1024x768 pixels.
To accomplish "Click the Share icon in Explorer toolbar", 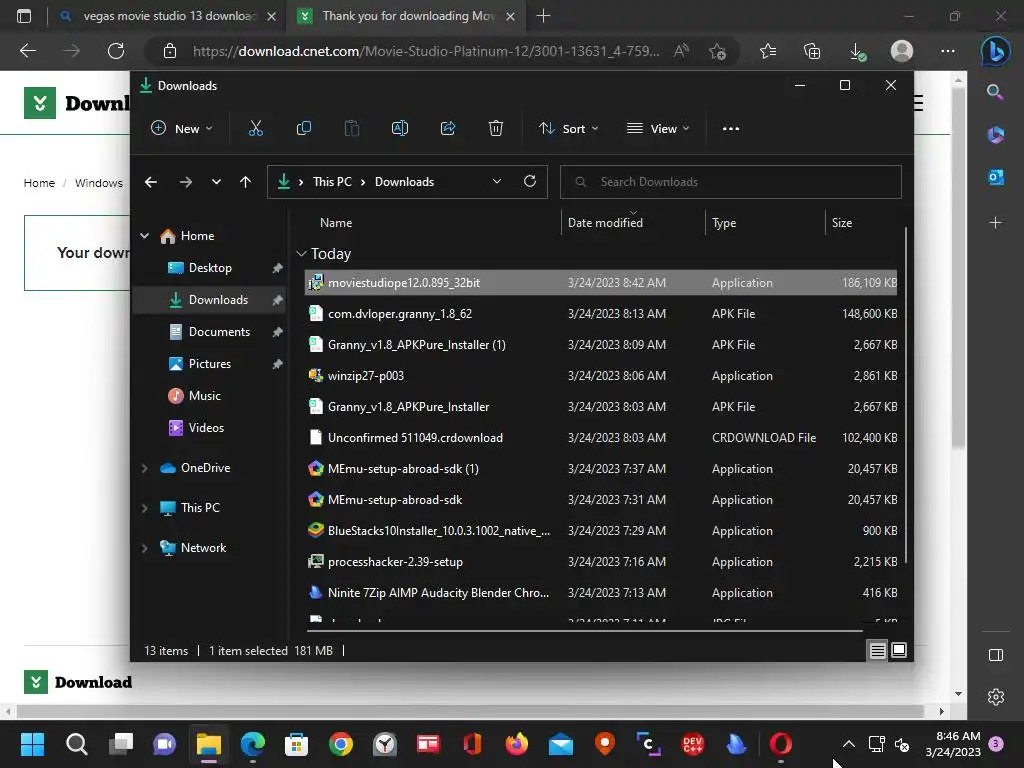I will coord(448,129).
